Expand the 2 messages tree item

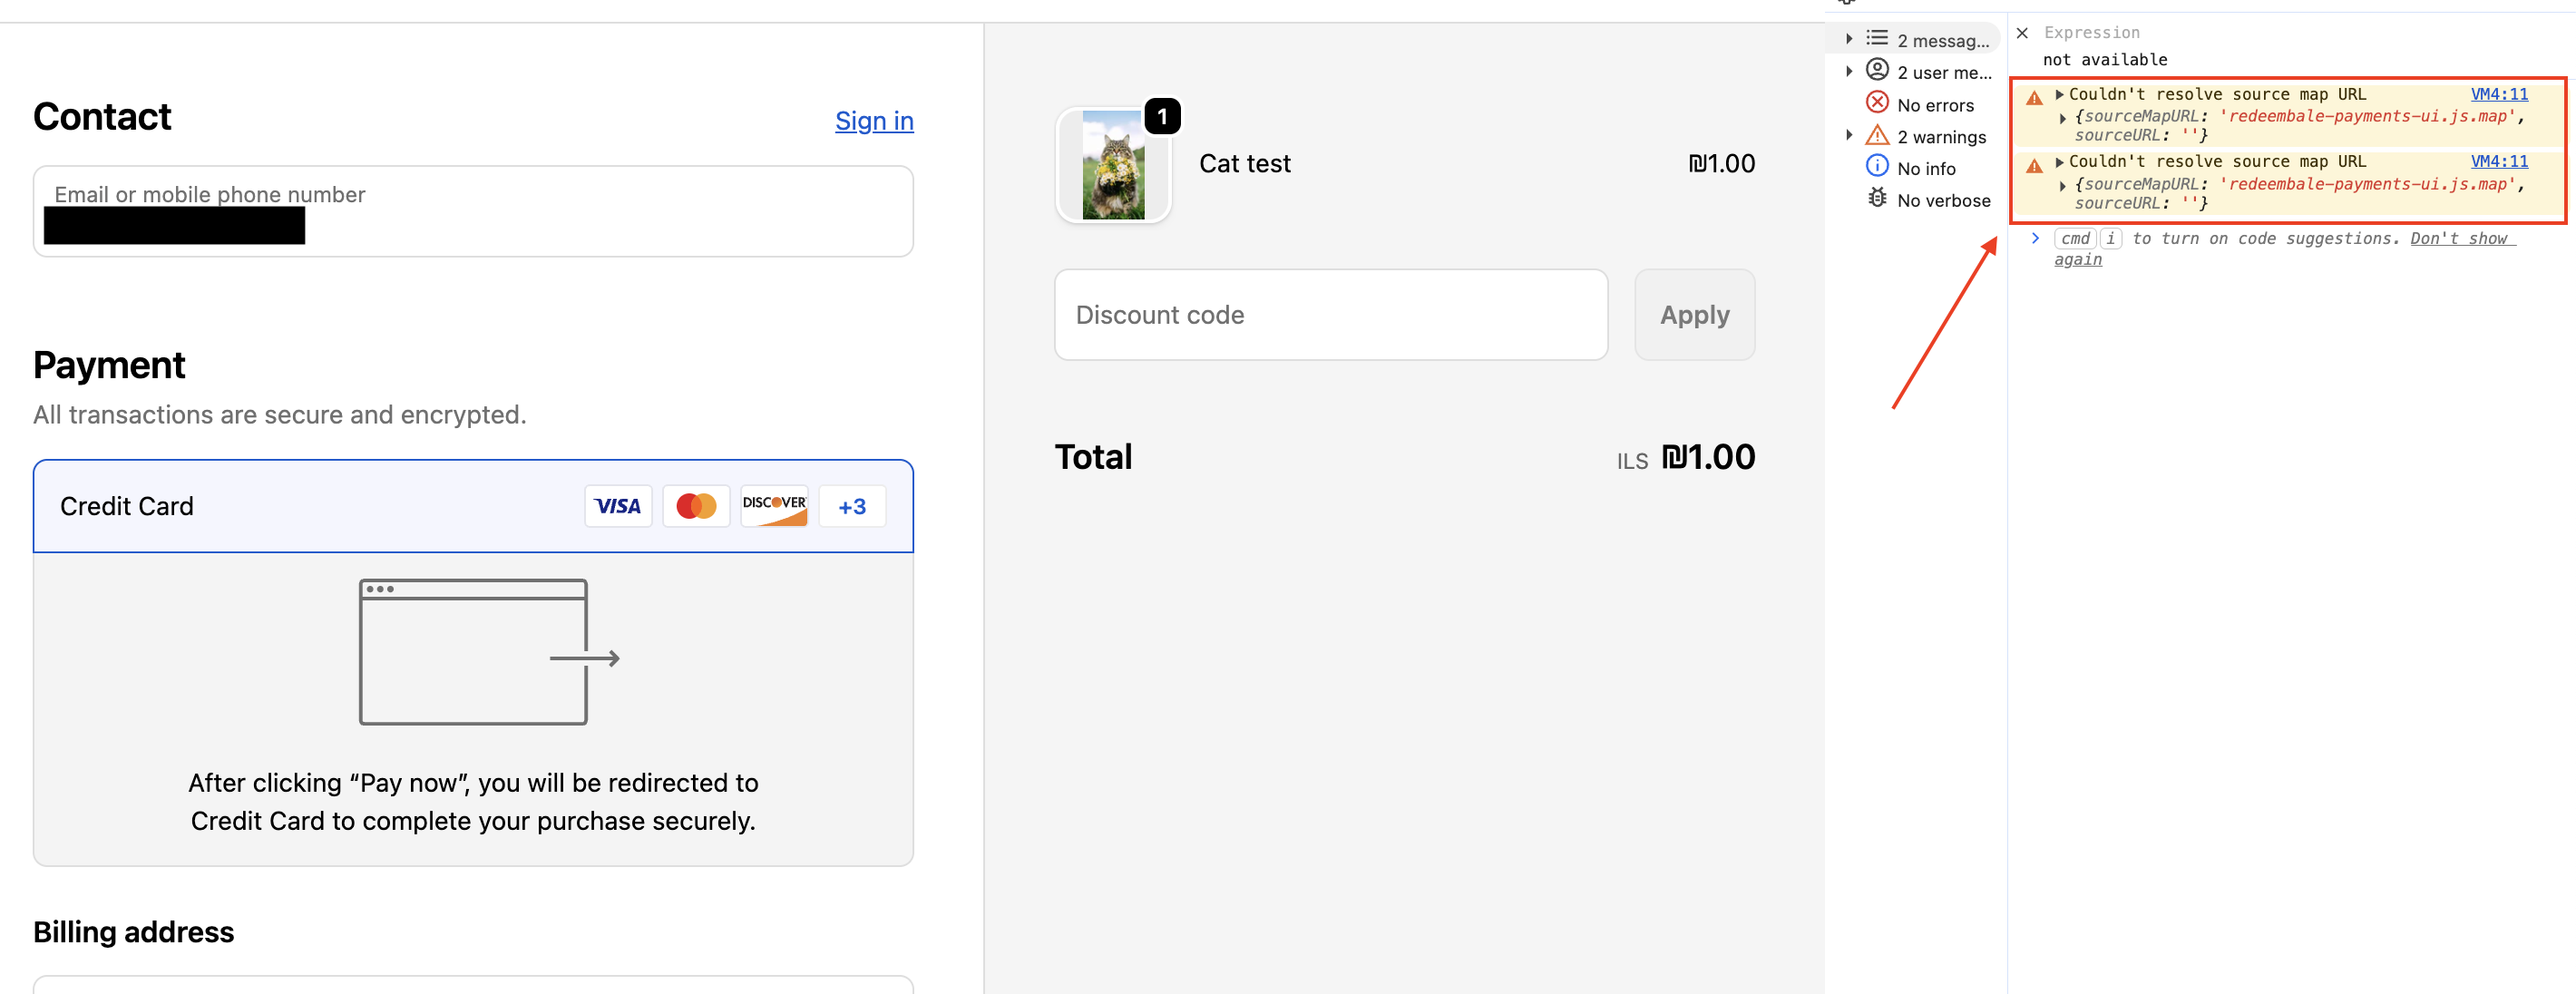tap(1849, 39)
